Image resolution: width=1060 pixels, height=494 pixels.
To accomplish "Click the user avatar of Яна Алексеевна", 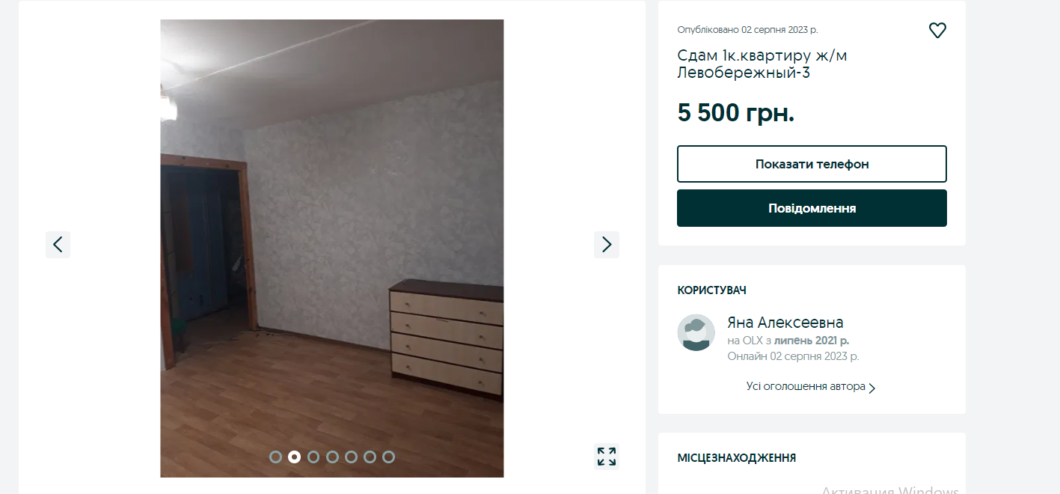I will pos(696,332).
